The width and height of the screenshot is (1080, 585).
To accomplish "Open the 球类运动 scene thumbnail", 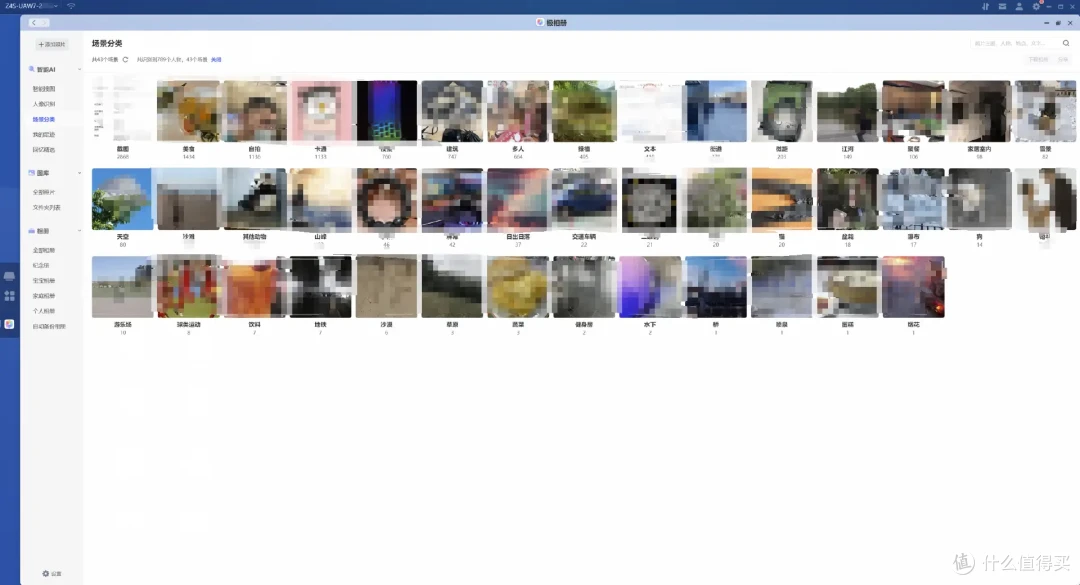I will 189,287.
